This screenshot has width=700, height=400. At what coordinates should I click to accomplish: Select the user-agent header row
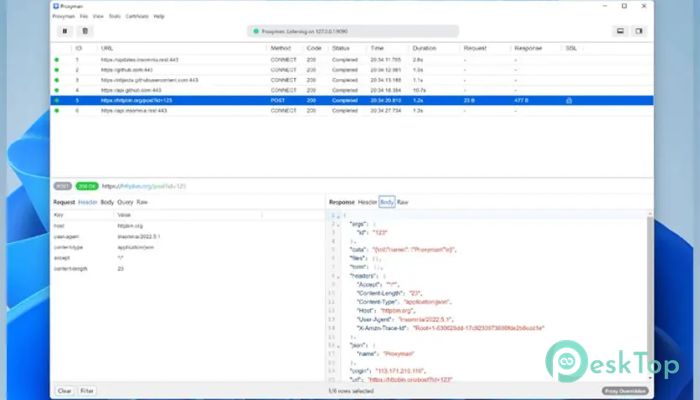(188, 237)
